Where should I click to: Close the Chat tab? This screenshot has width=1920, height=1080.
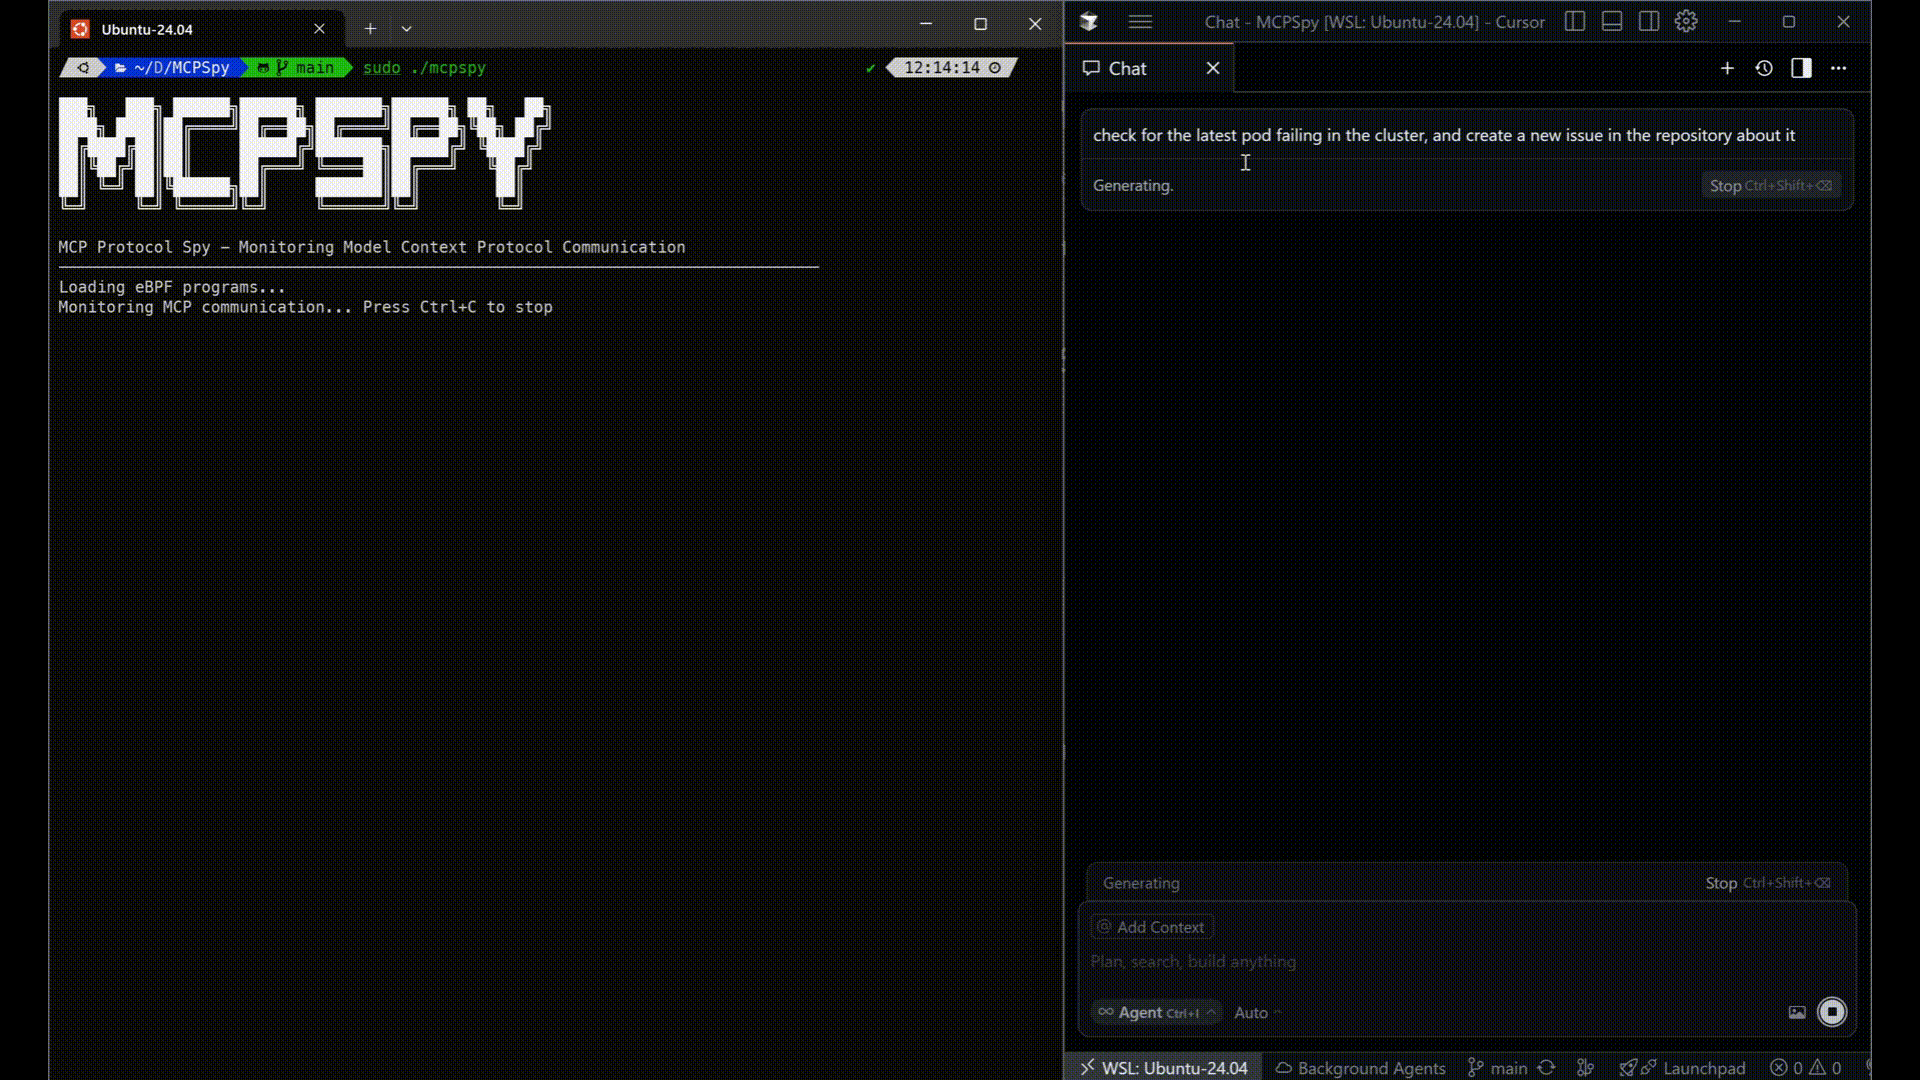(x=1213, y=68)
